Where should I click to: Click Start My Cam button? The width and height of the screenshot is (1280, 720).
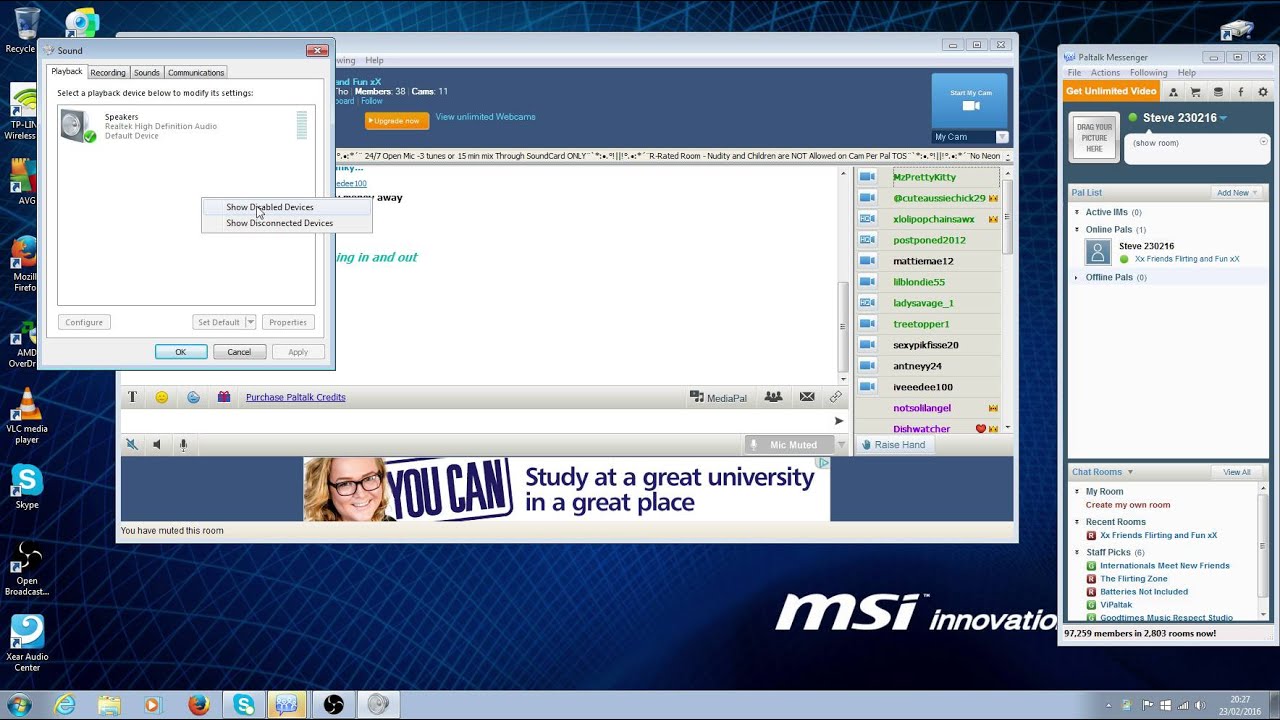pyautogui.click(x=971, y=100)
